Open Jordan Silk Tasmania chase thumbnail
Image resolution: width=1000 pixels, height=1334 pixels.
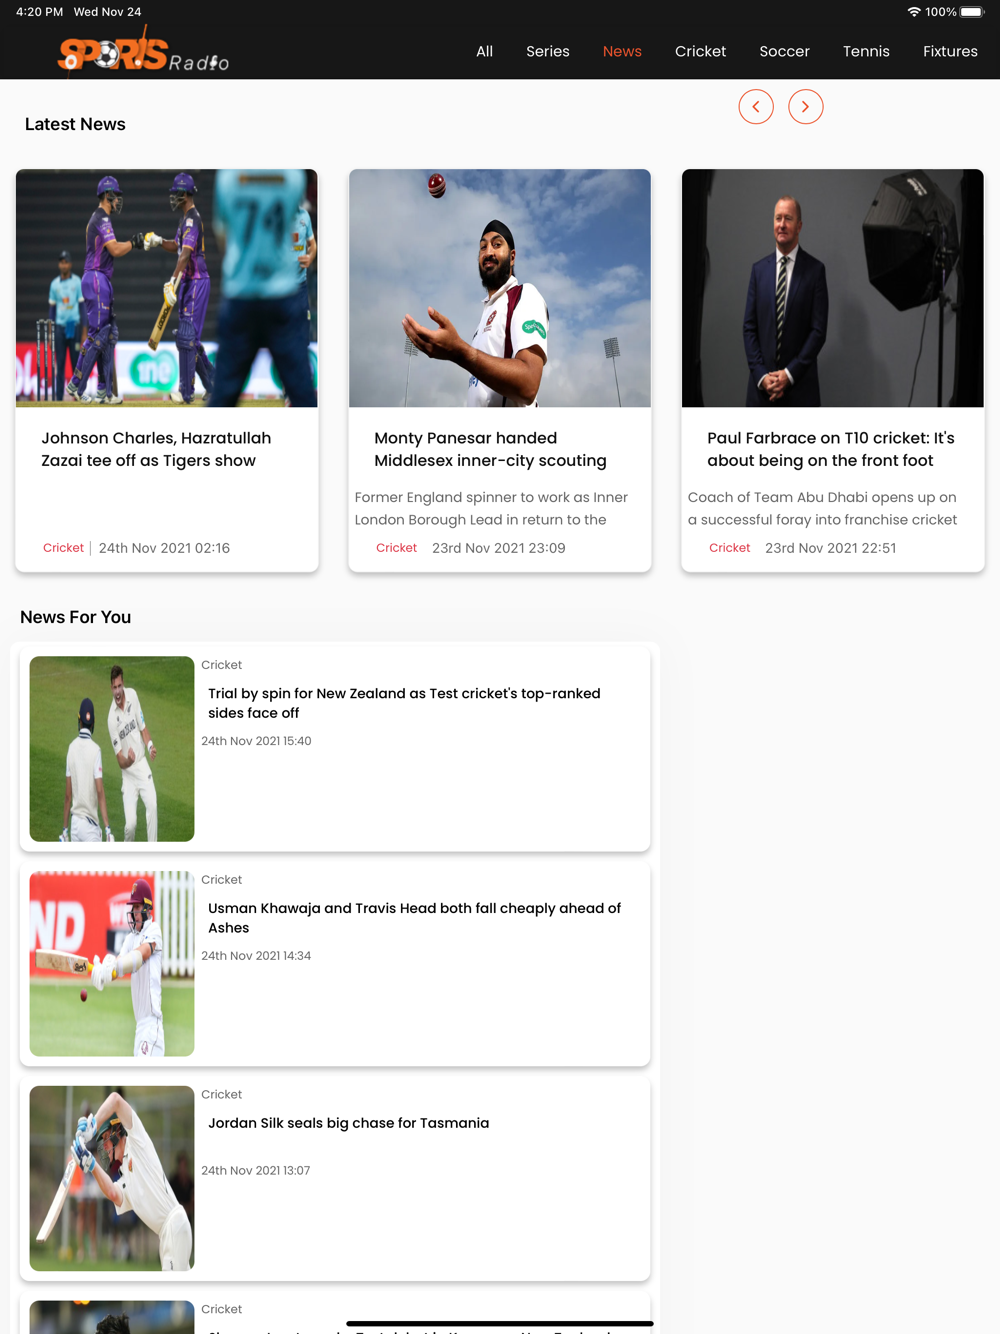point(112,1178)
